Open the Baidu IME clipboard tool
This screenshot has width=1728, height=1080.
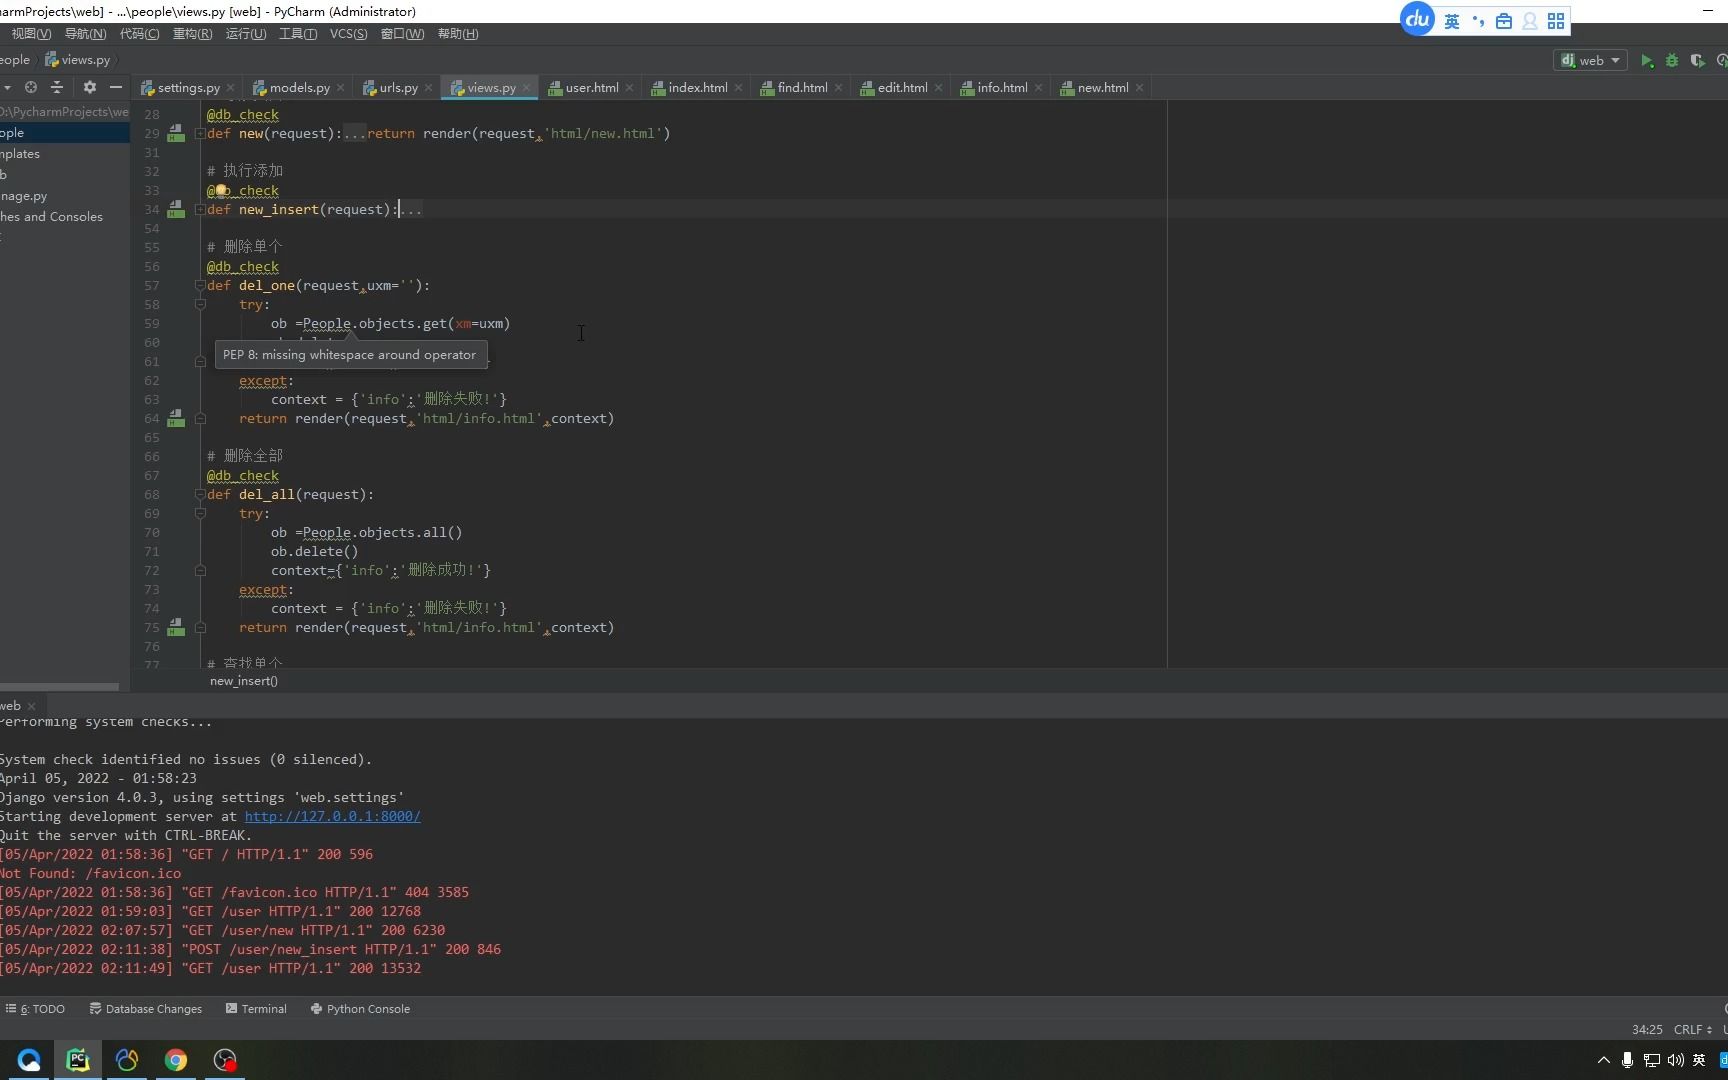point(1504,20)
